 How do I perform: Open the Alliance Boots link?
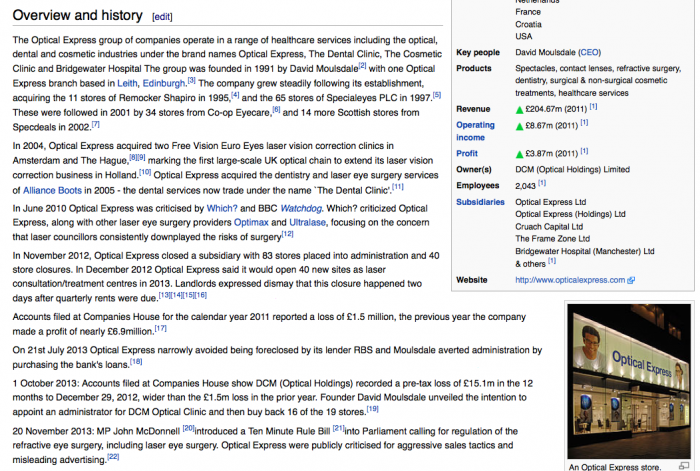(52, 191)
